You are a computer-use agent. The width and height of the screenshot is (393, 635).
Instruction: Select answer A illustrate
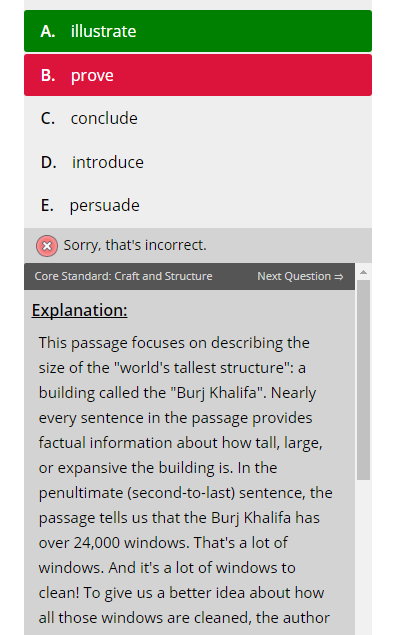[x=198, y=31]
